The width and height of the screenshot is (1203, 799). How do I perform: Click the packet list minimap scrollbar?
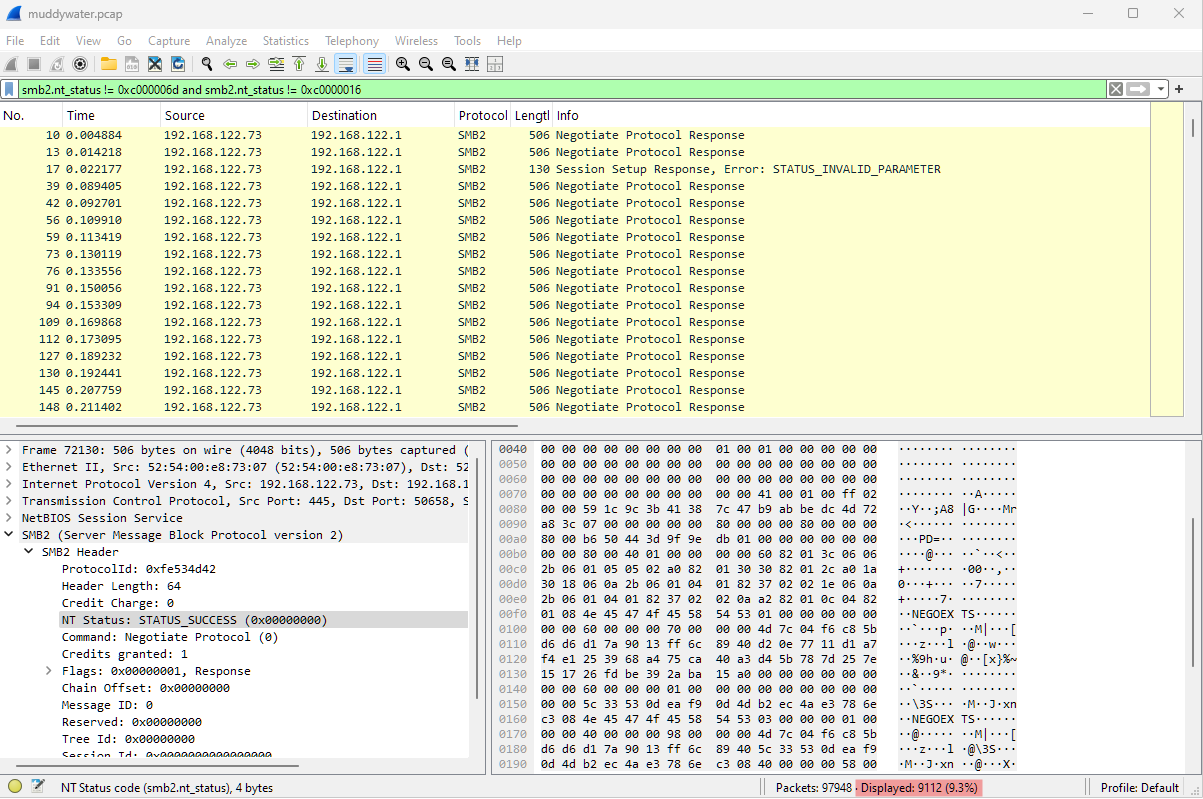(x=1166, y=260)
